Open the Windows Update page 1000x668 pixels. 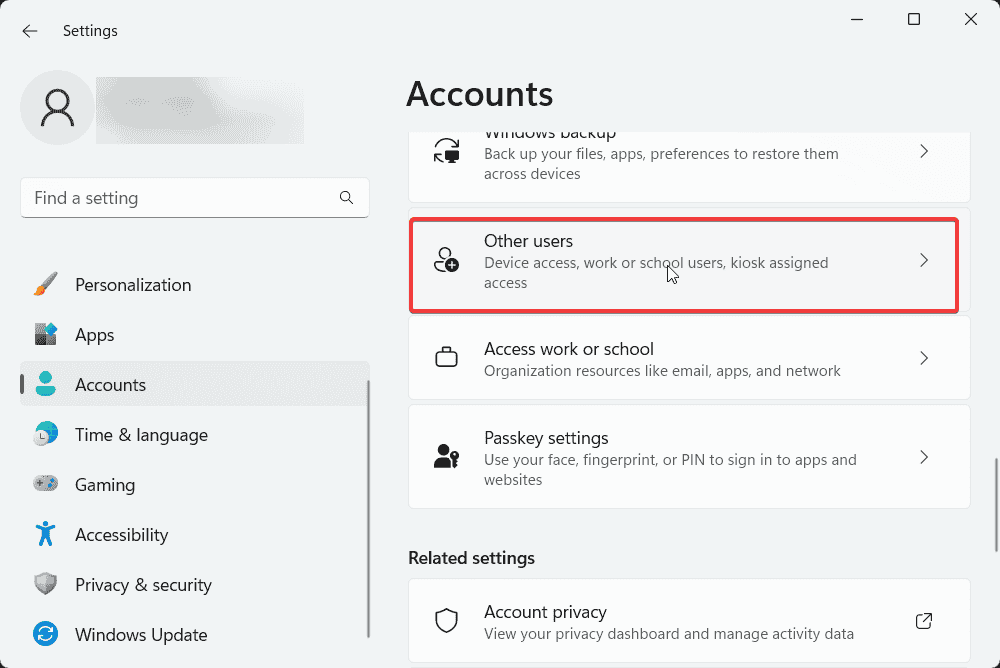coord(195,634)
